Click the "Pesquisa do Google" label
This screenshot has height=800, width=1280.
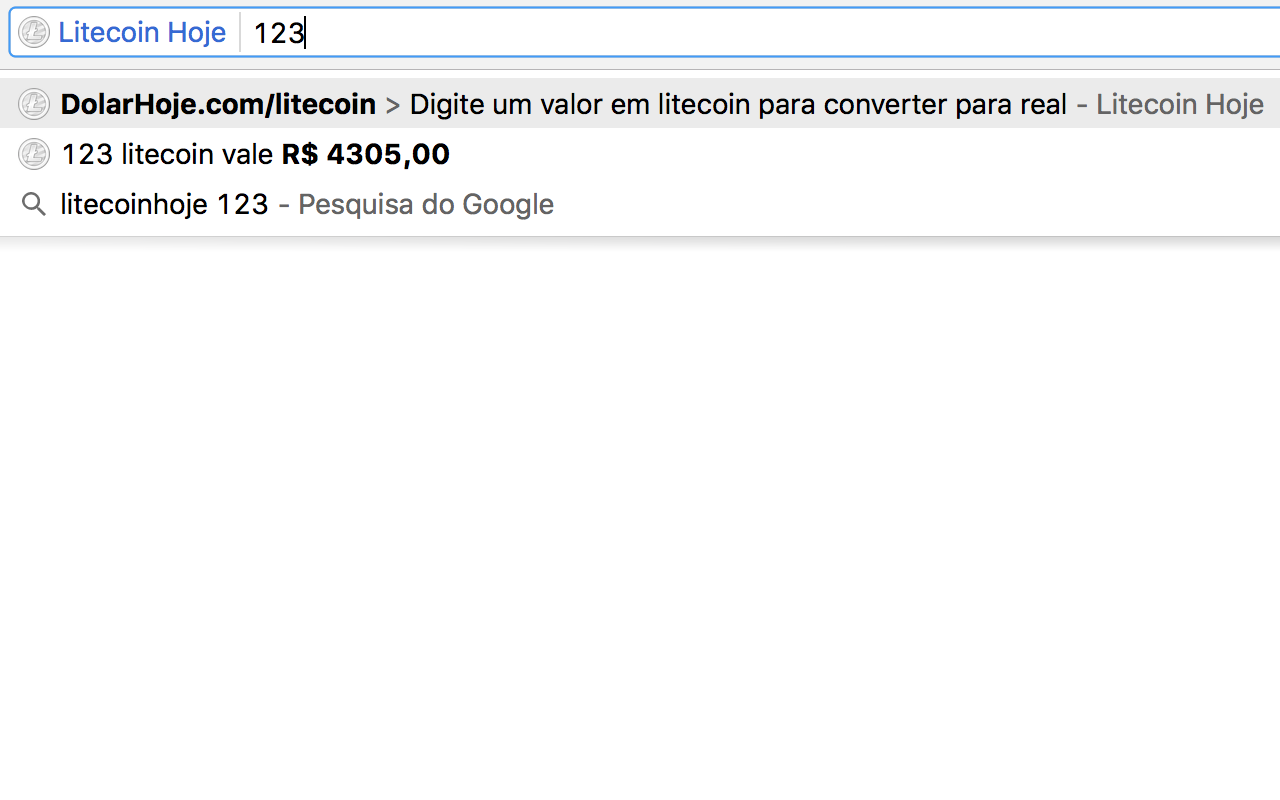click(426, 204)
